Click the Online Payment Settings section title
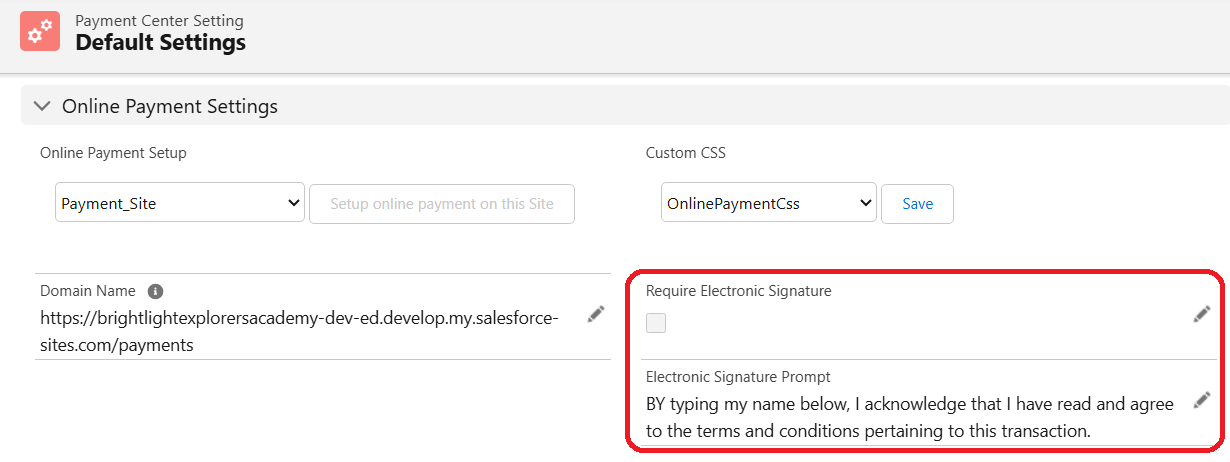 coord(170,106)
